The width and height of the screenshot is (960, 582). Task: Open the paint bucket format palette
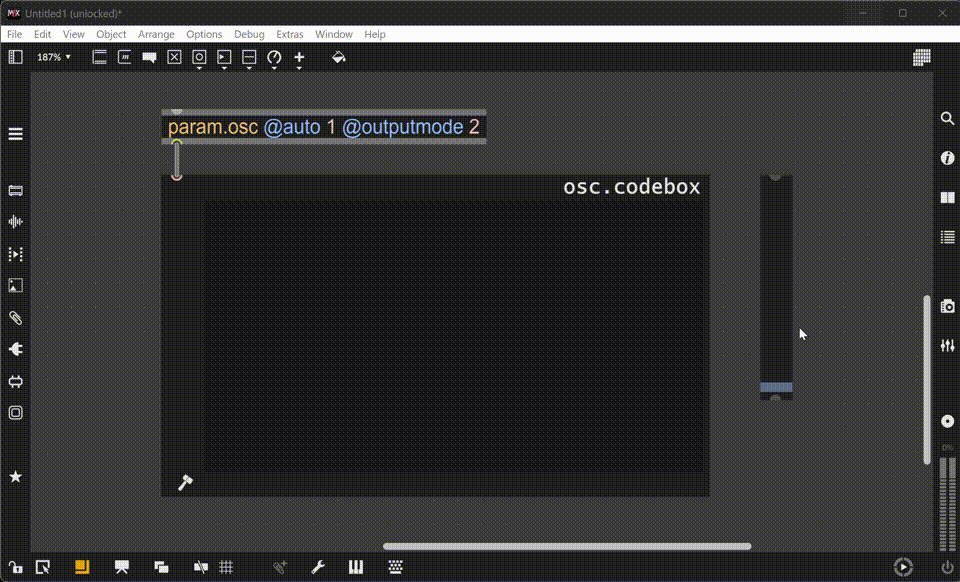tap(339, 57)
